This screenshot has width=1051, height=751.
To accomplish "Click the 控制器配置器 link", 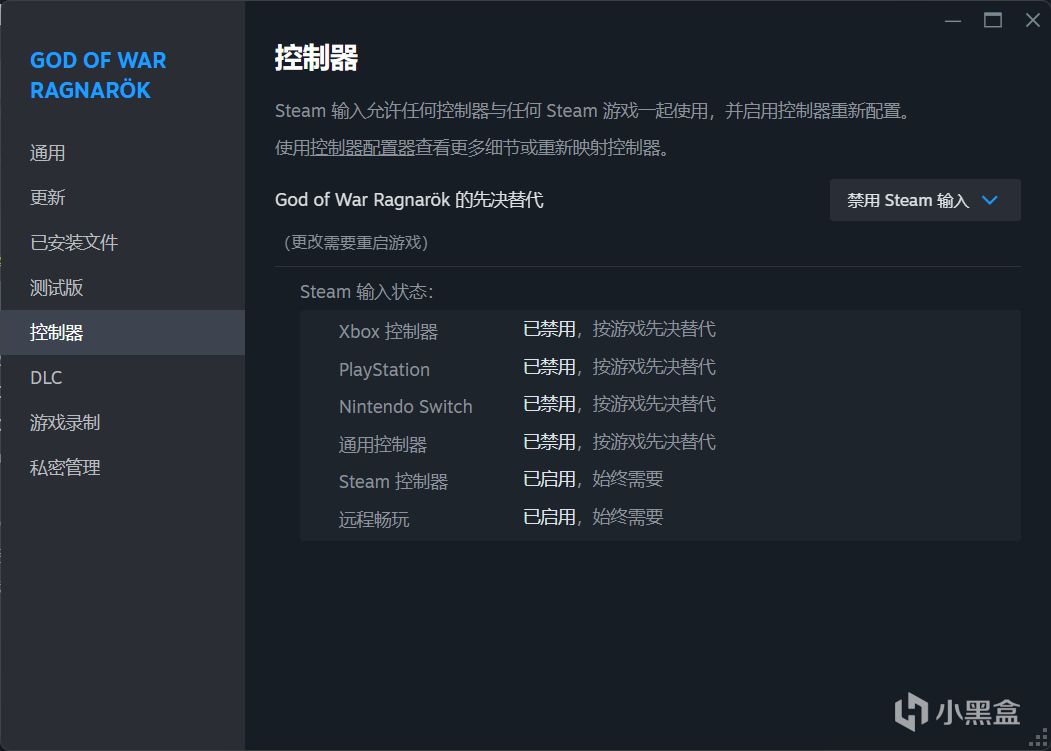I will (x=363, y=148).
